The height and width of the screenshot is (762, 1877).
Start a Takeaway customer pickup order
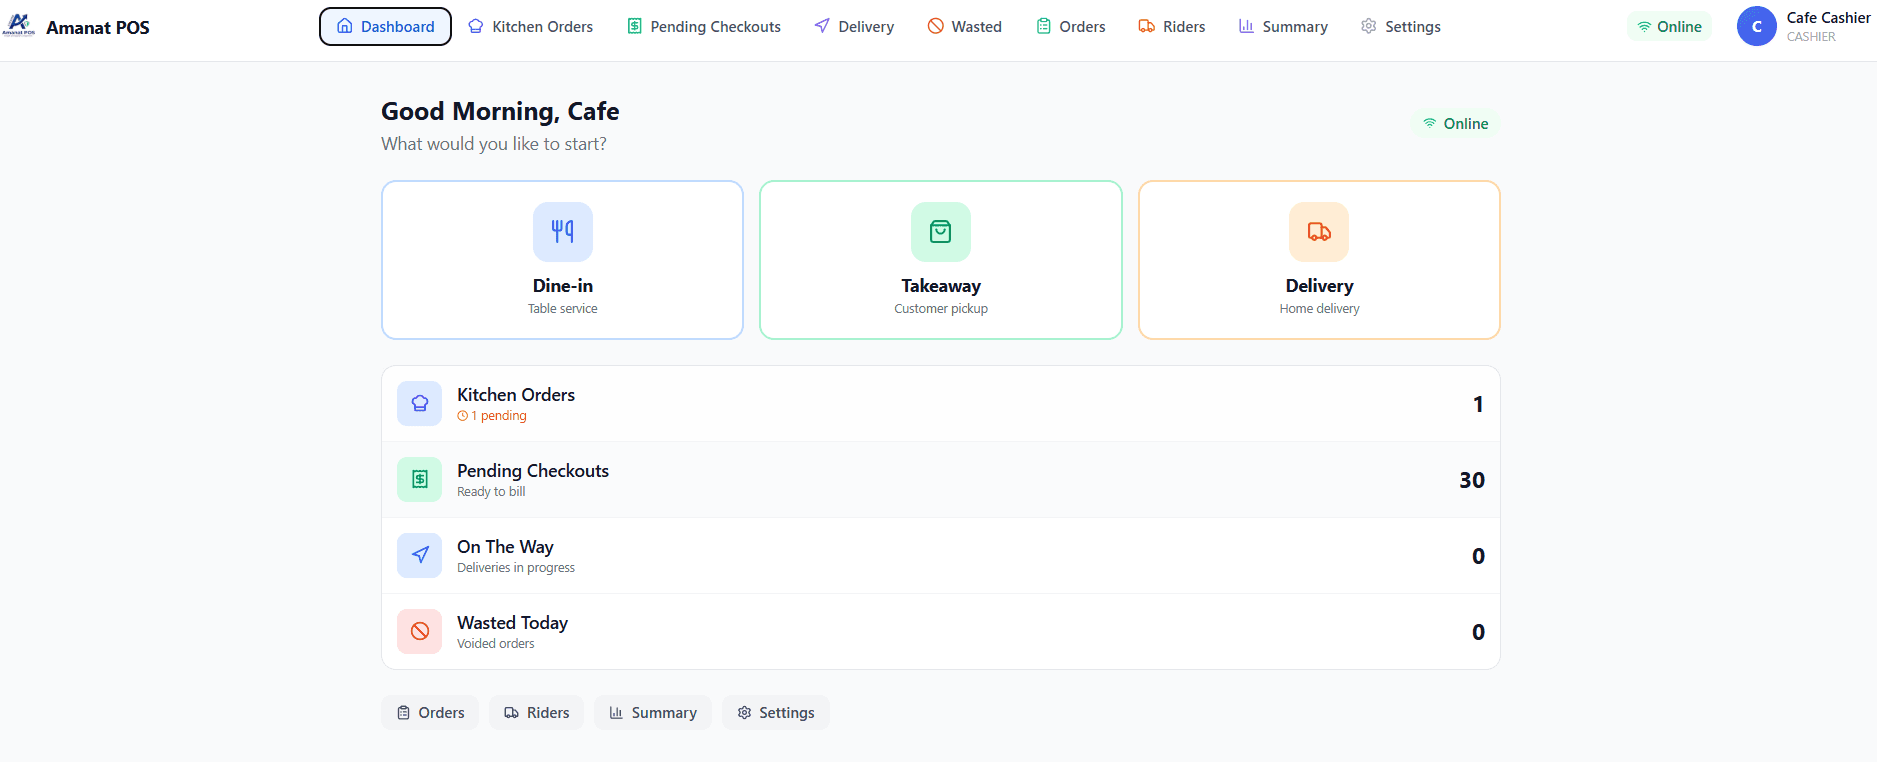coord(941,260)
